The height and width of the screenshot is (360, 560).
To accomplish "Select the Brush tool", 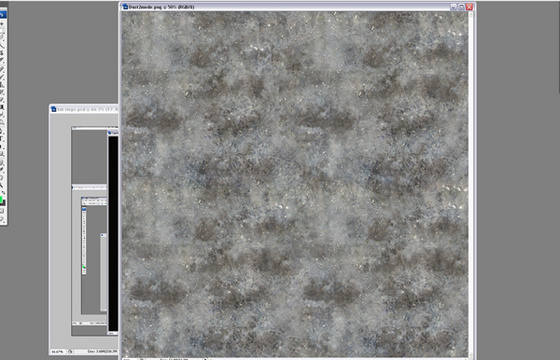I will click(2, 77).
